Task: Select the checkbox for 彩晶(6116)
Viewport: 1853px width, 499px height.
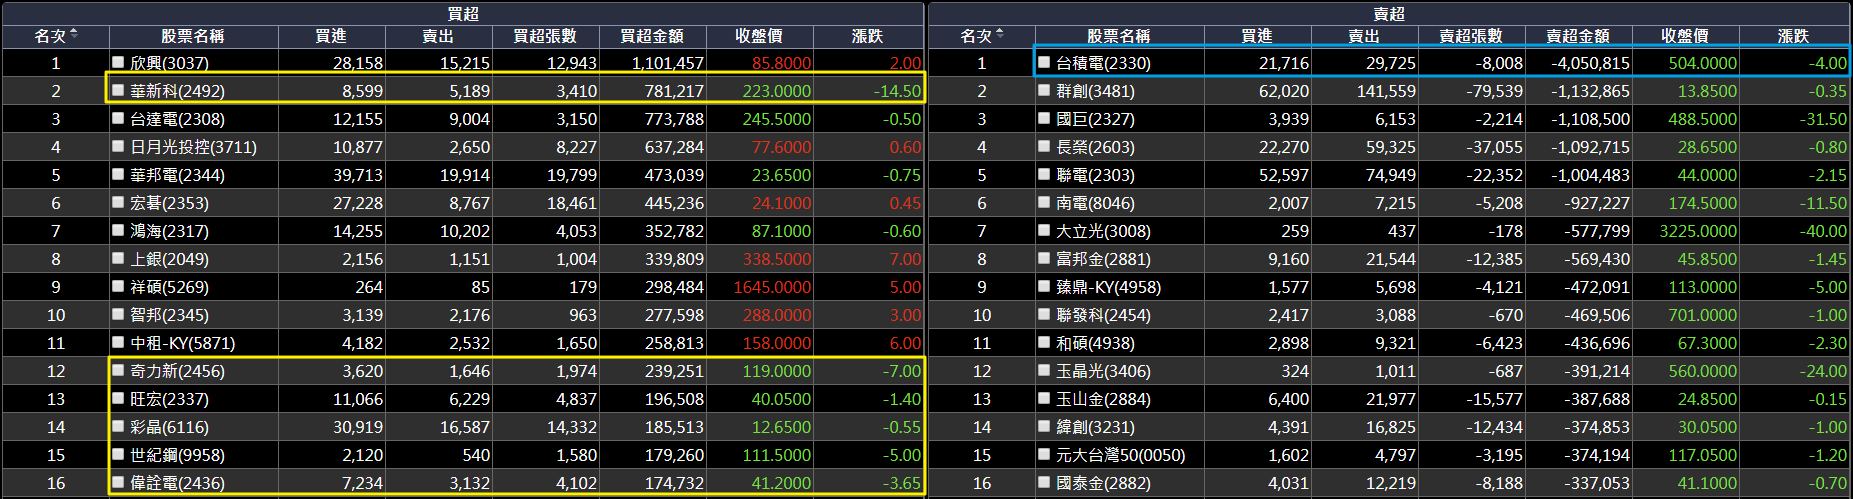Action: pos(118,426)
